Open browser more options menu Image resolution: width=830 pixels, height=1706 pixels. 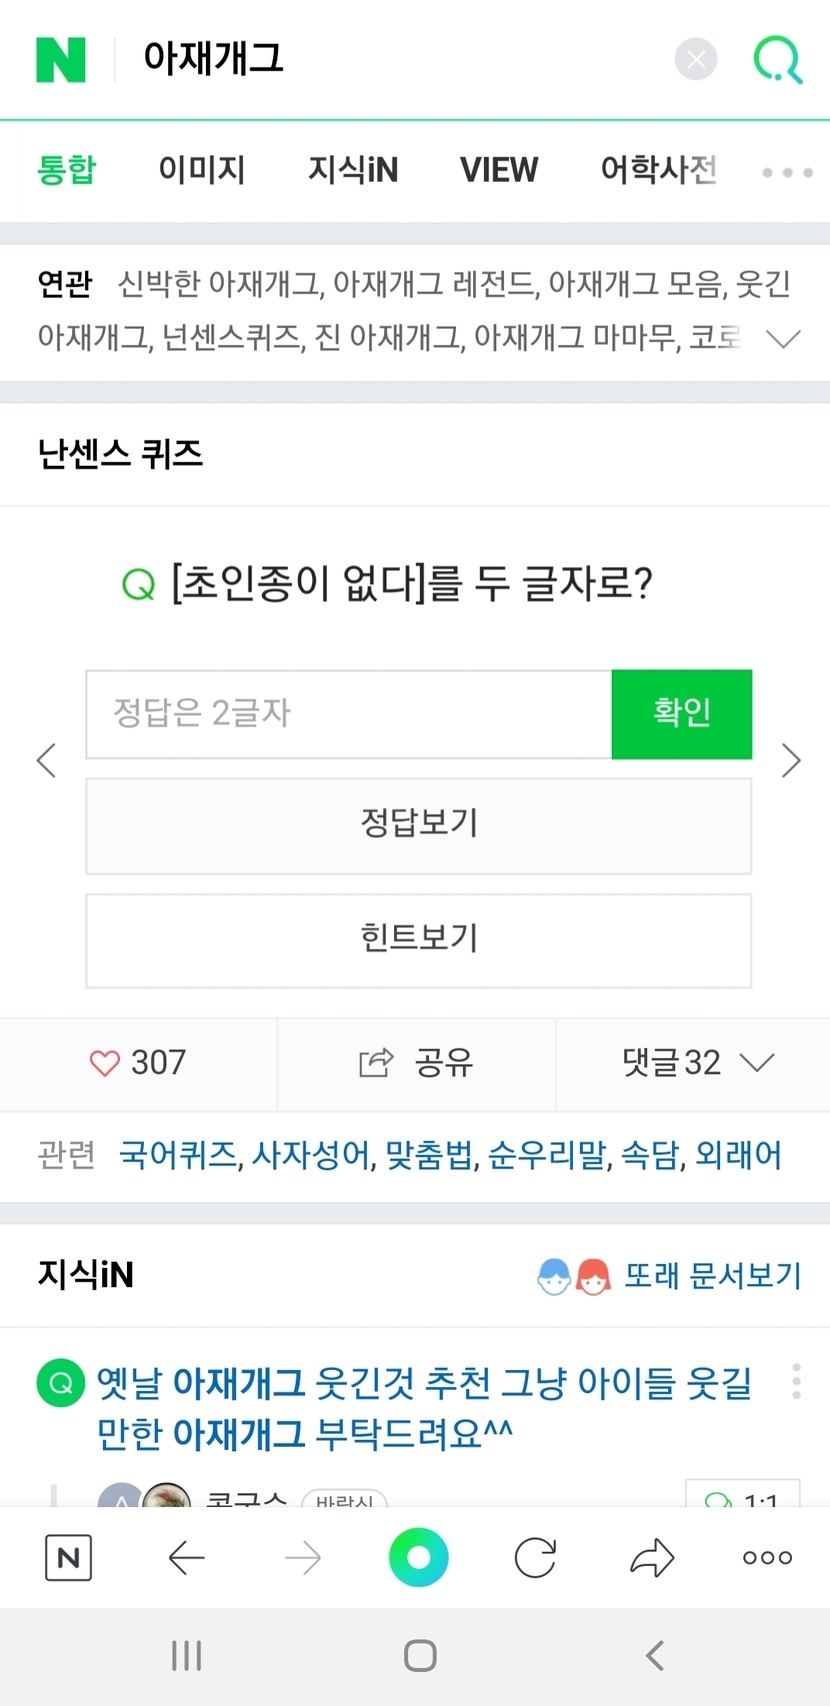[x=767, y=1557]
